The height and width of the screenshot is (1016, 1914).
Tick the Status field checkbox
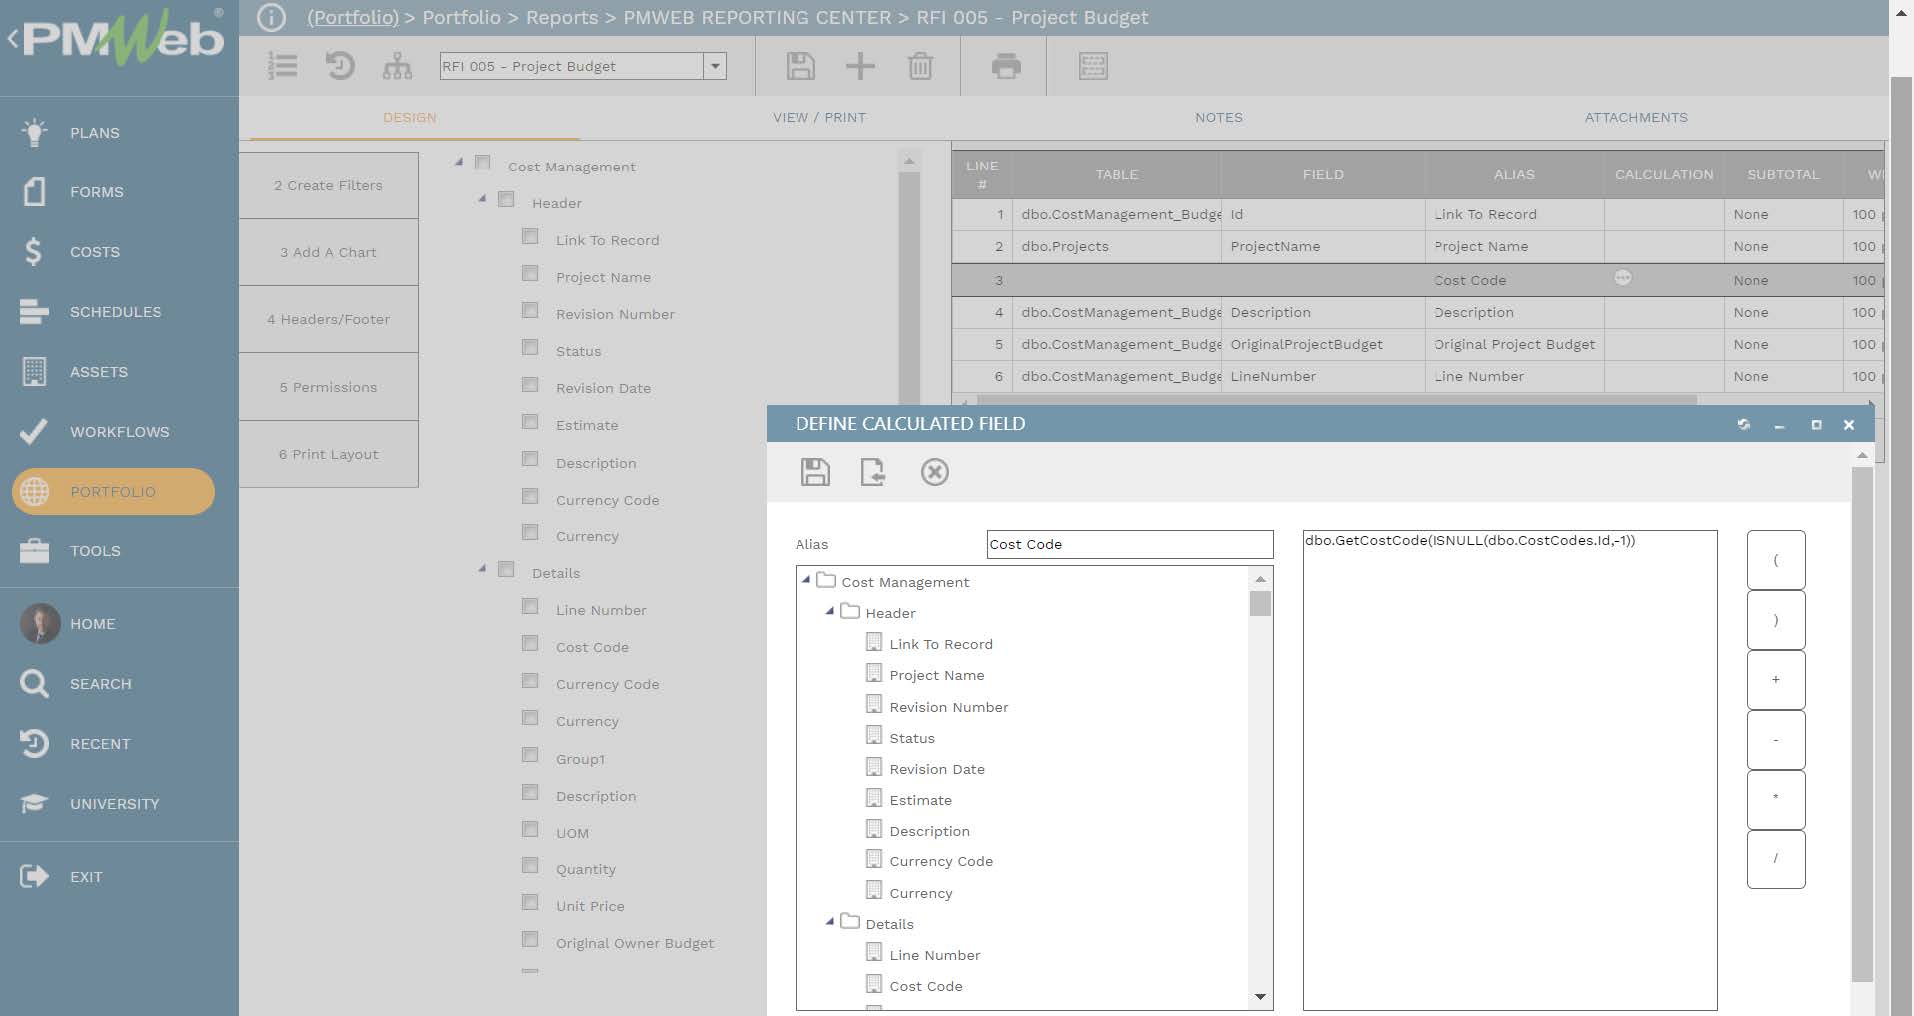tap(530, 348)
